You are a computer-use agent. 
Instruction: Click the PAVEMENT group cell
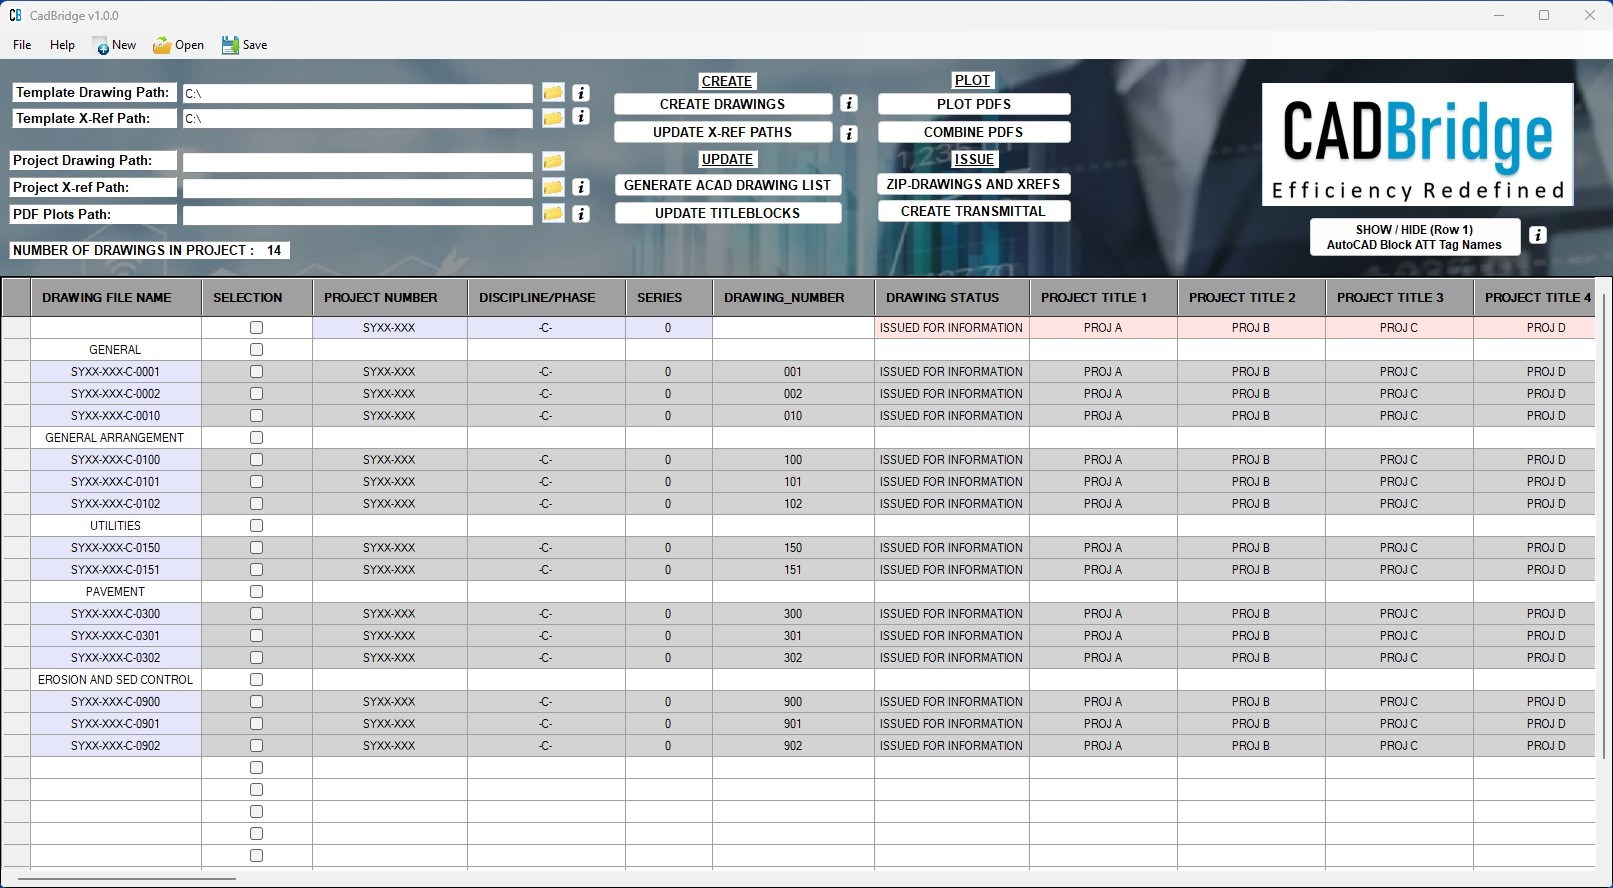pyautogui.click(x=116, y=592)
